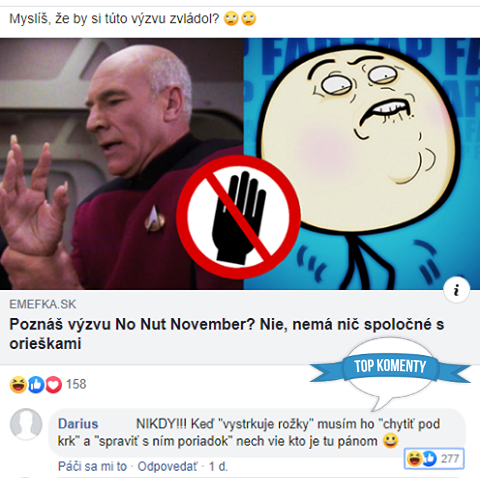The width and height of the screenshot is (480, 478).
Task: Open the Picard photo thumbnail
Action: (x=122, y=164)
